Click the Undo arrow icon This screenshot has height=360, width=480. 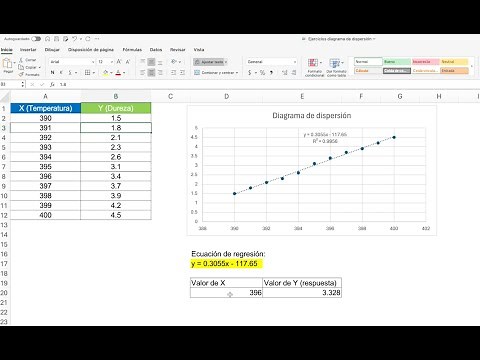(74, 39)
